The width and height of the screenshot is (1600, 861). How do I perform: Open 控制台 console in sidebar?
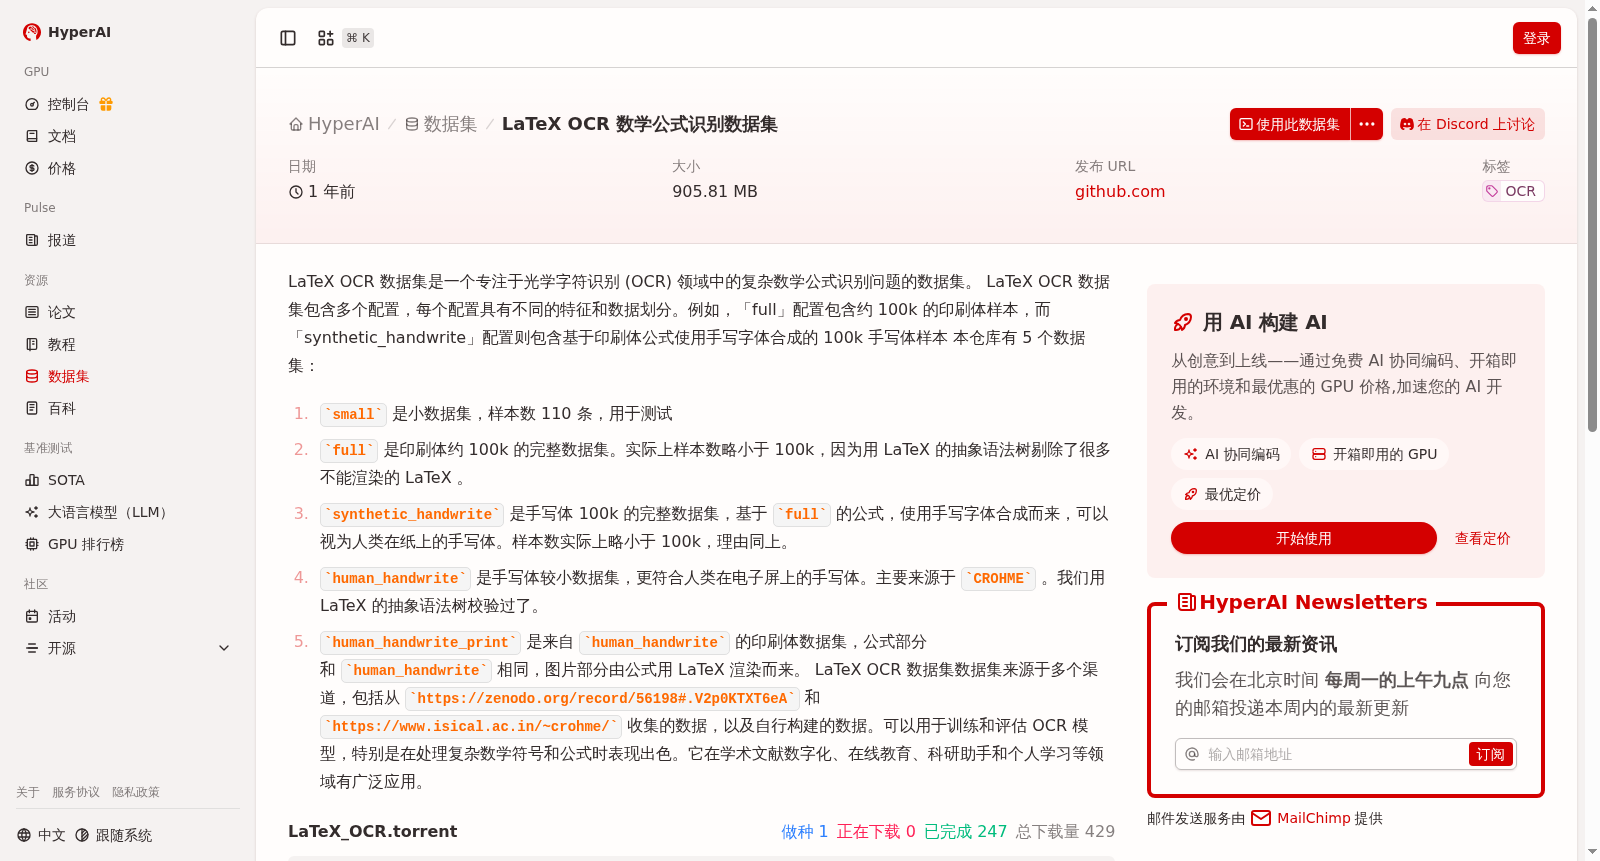68,104
